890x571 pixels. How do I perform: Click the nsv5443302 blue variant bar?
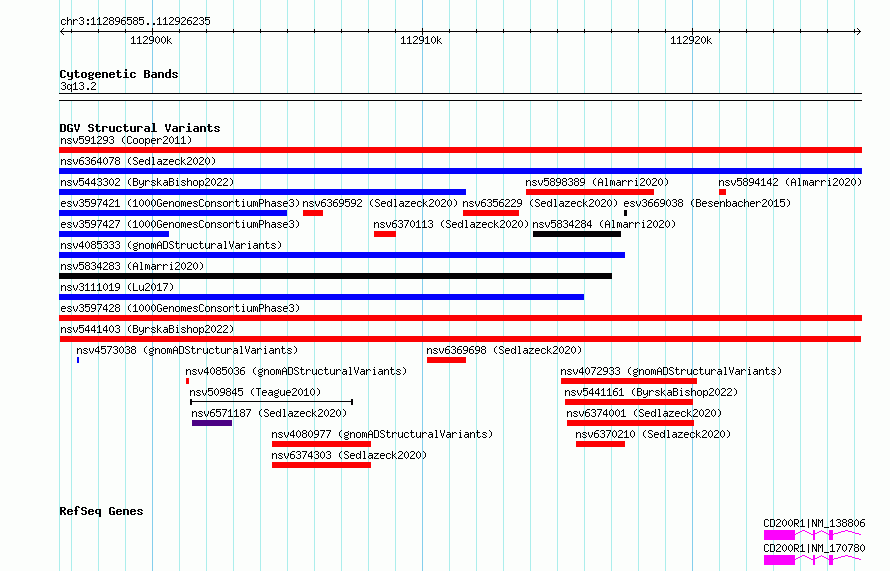click(262, 192)
